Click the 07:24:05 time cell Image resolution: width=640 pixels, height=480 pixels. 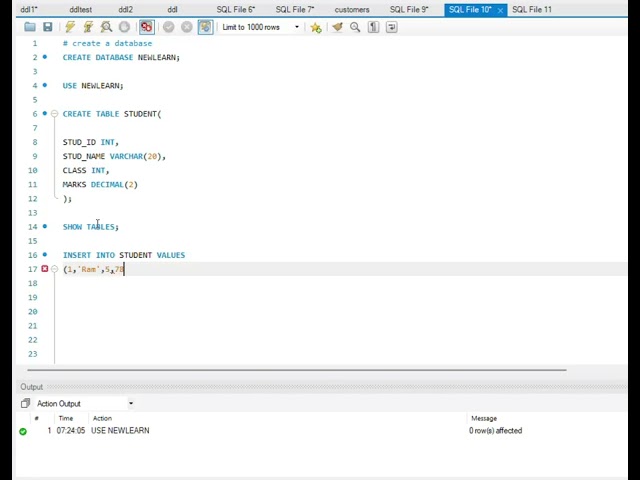tap(71, 431)
